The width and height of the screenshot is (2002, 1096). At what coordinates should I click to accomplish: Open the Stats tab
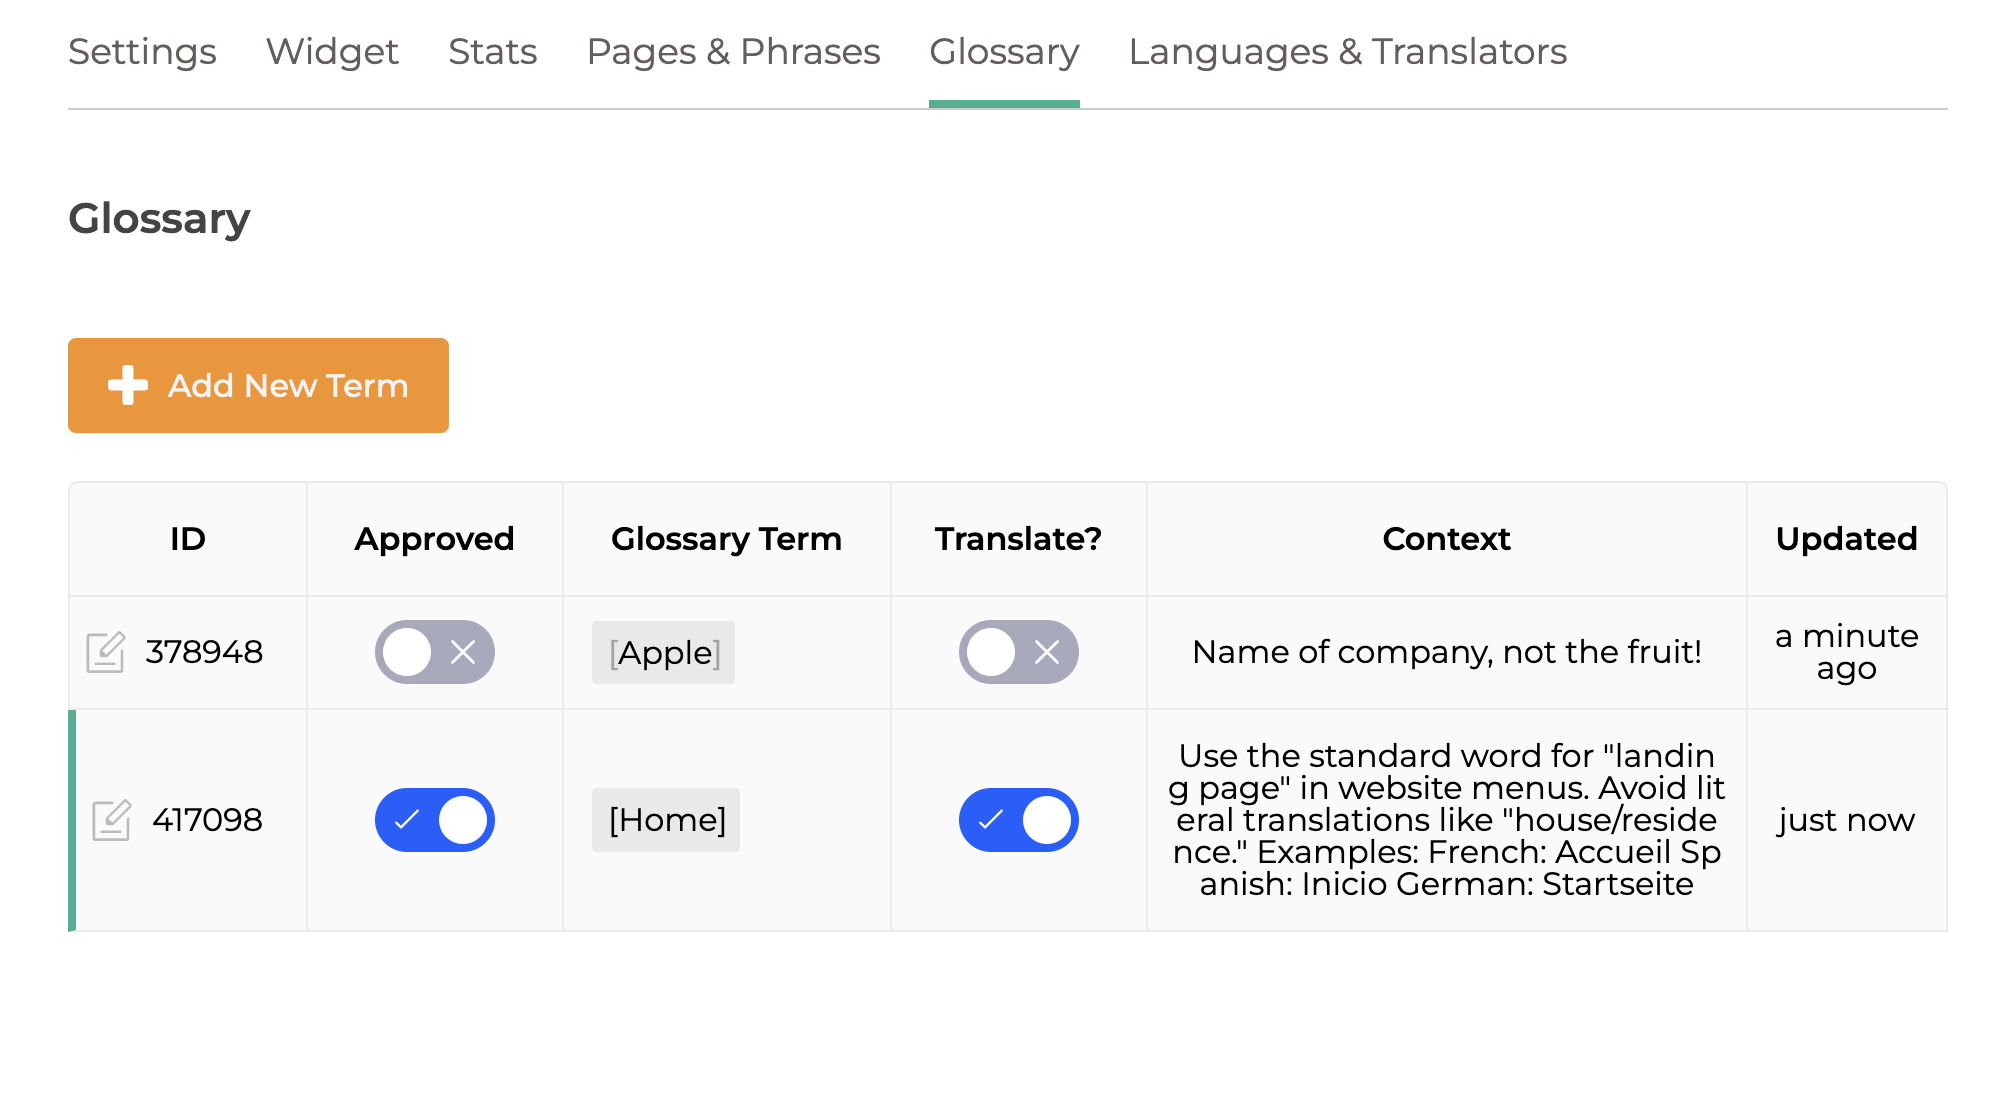pos(493,52)
